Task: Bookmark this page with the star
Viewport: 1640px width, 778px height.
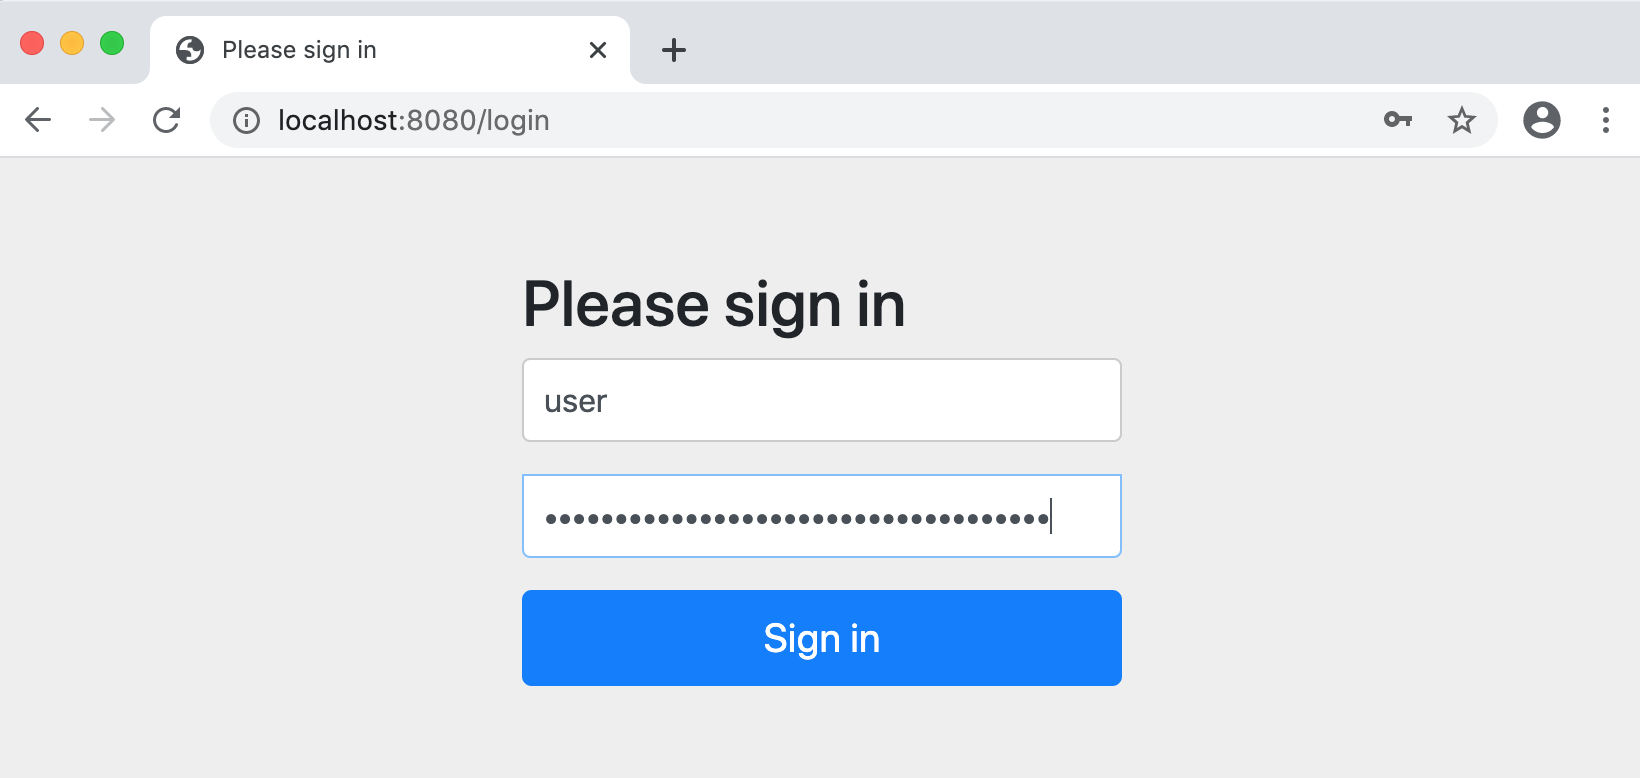Action: pyautogui.click(x=1461, y=120)
